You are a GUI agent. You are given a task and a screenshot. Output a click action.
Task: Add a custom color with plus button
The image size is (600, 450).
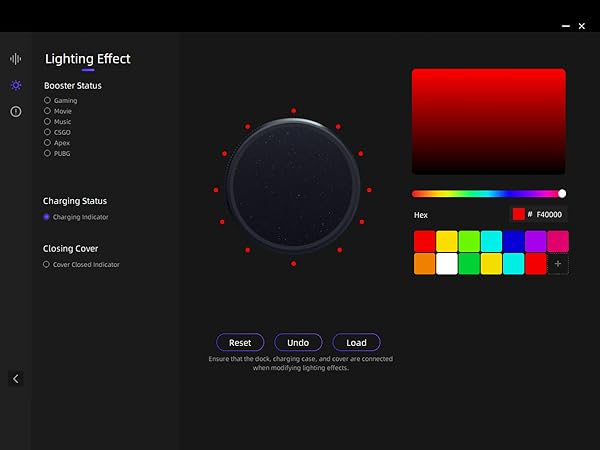pos(558,264)
